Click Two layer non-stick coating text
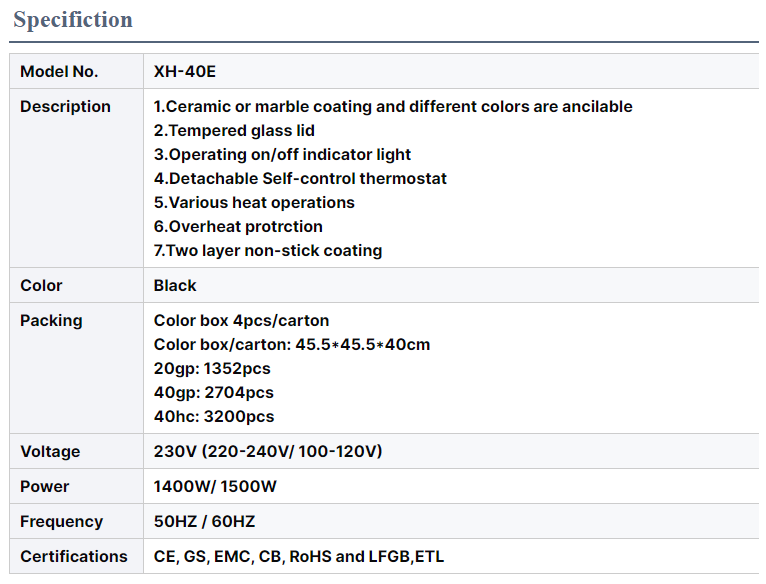Image resolution: width=766 pixels, height=584 pixels. pos(268,251)
